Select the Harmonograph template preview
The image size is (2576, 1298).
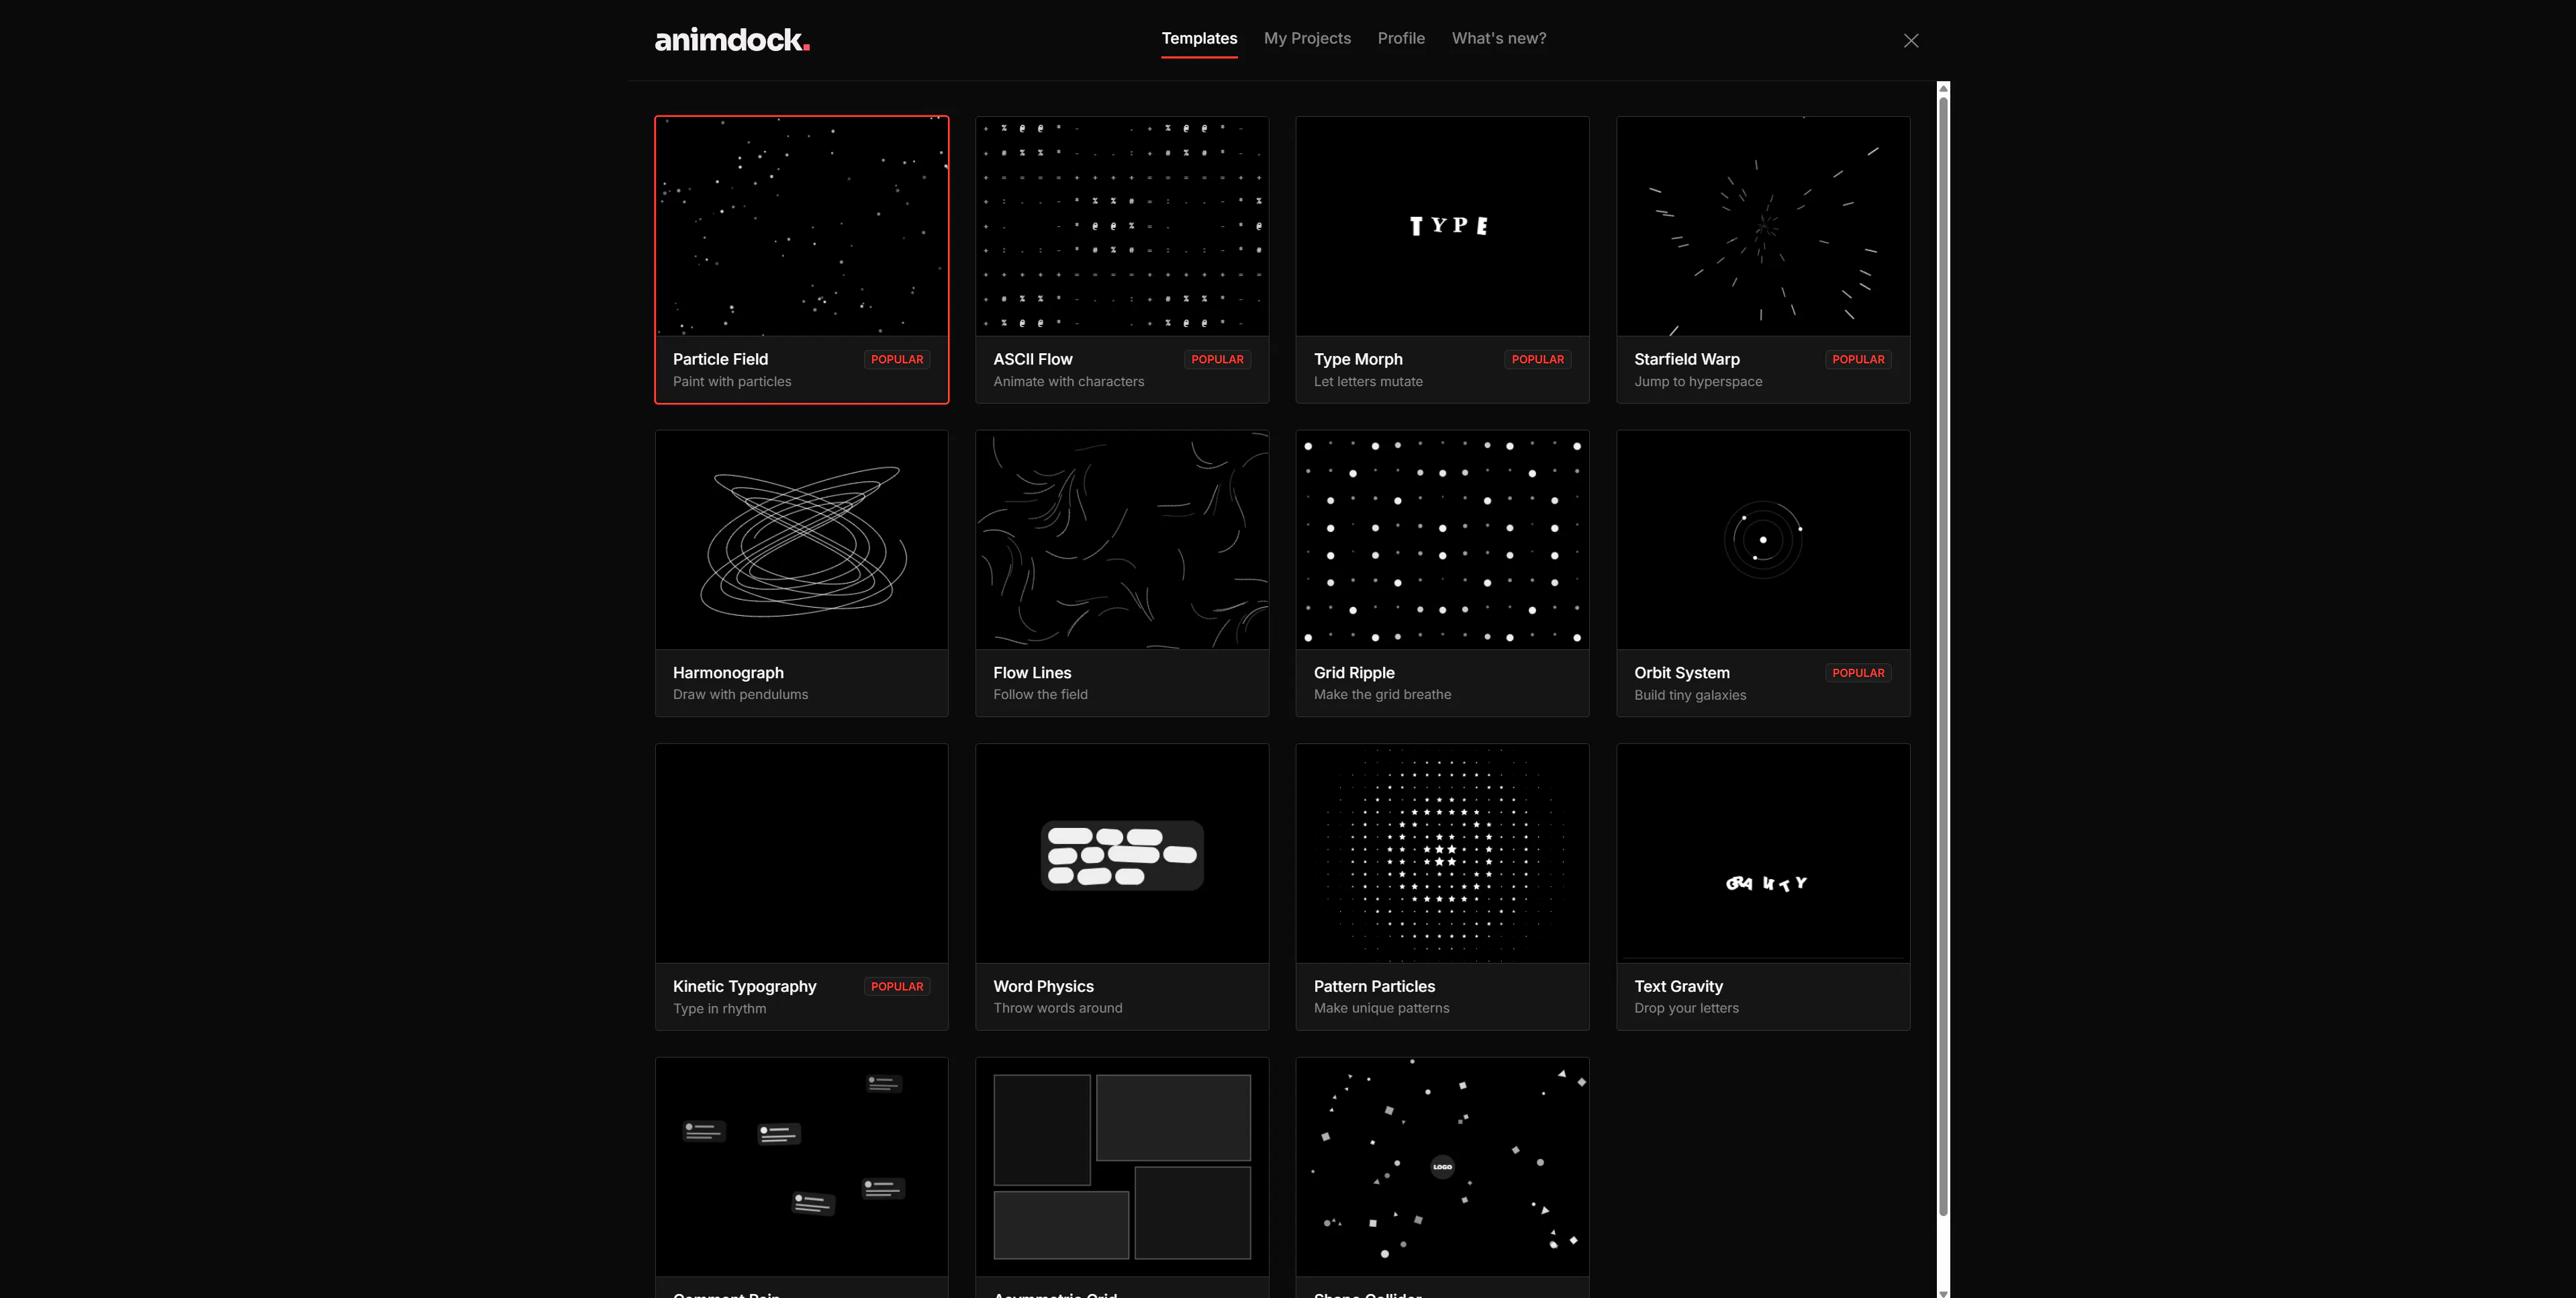[x=802, y=540]
